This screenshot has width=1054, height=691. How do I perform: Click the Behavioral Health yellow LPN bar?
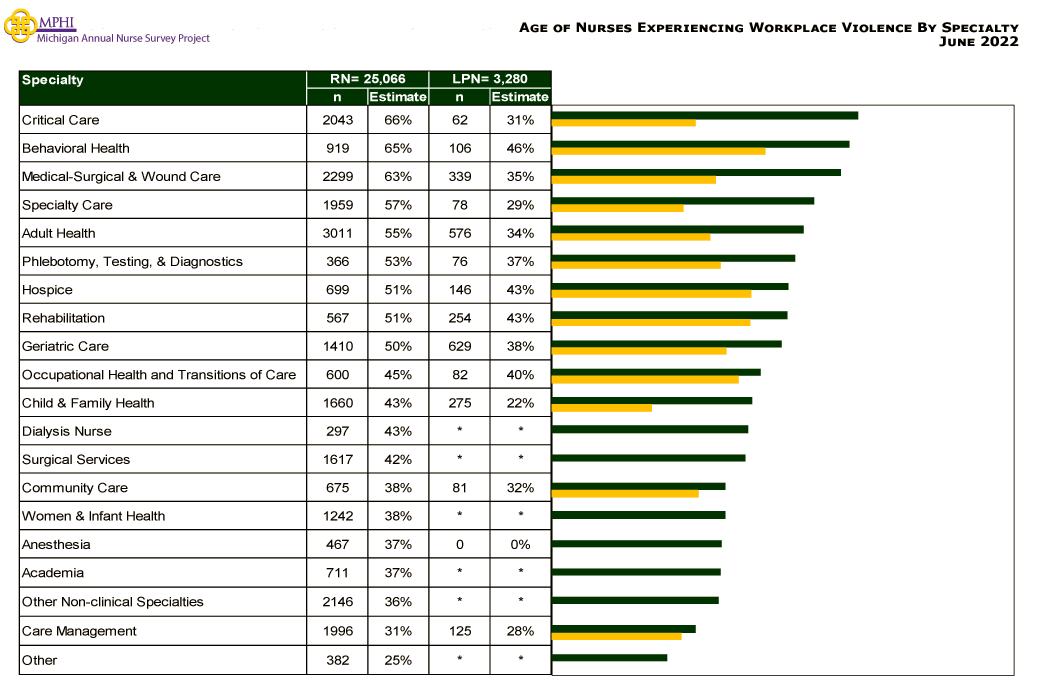point(660,152)
